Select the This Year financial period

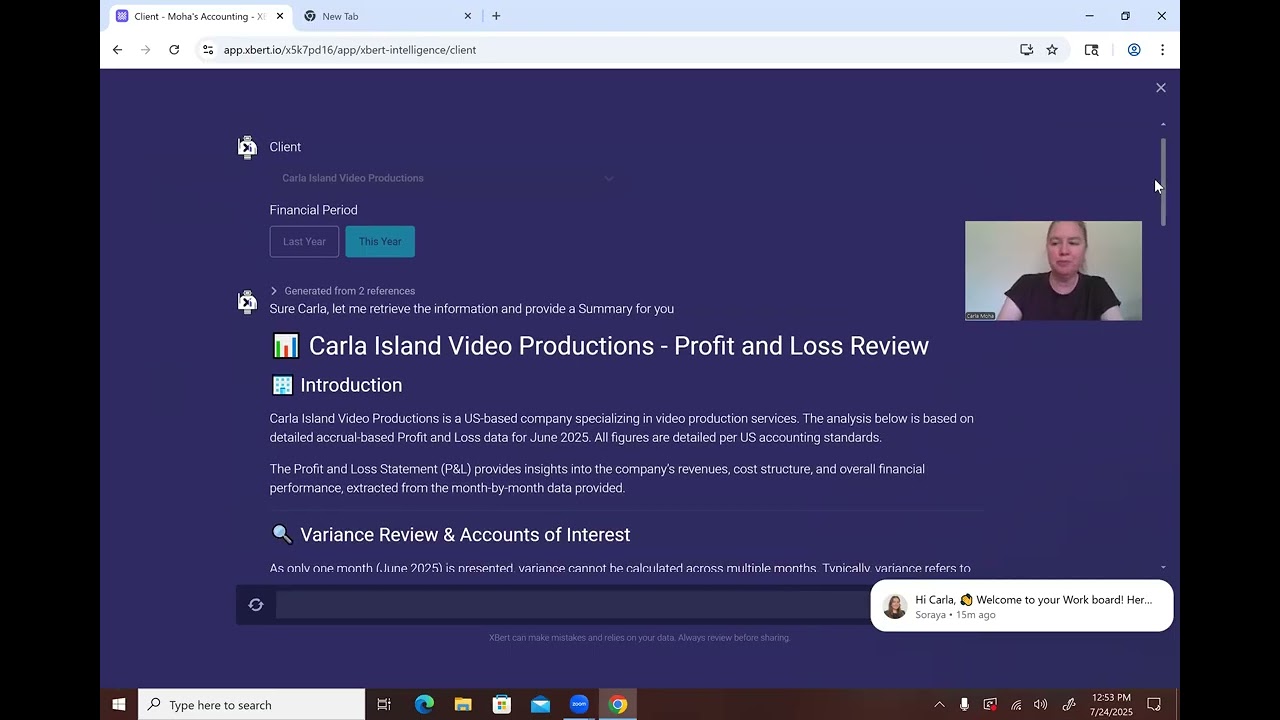(x=380, y=241)
